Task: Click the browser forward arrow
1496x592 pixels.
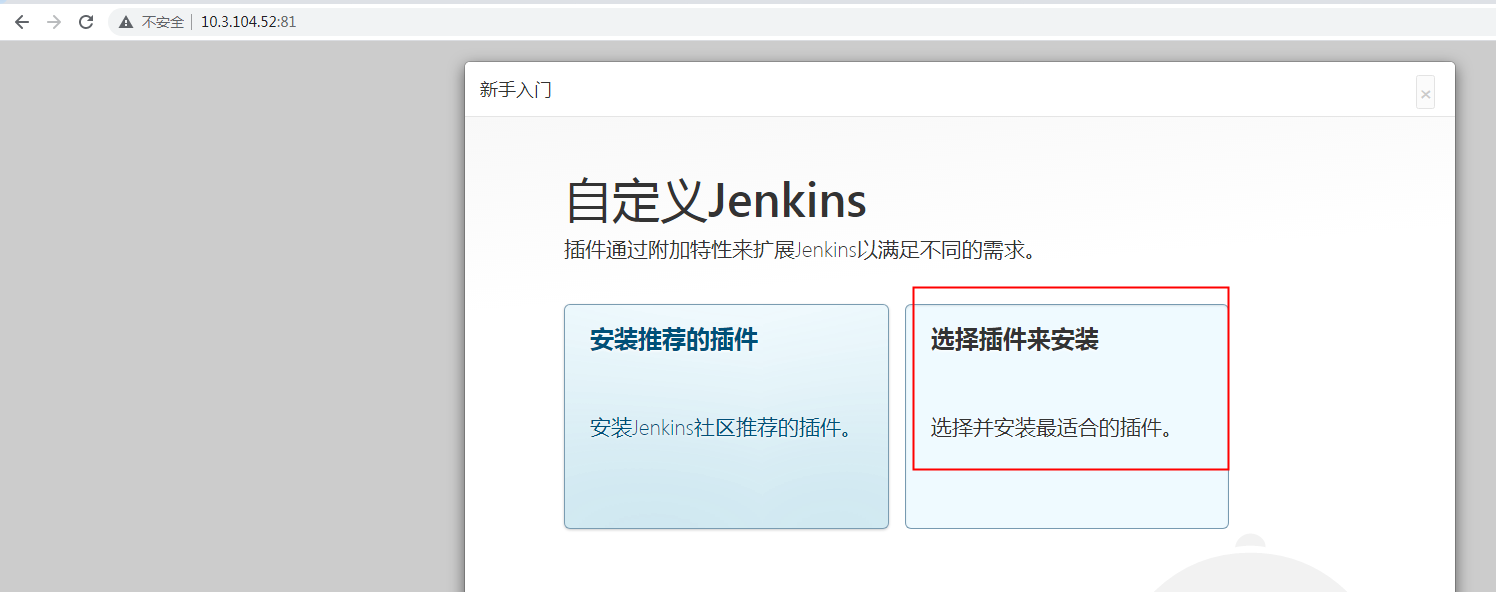Action: [x=54, y=22]
